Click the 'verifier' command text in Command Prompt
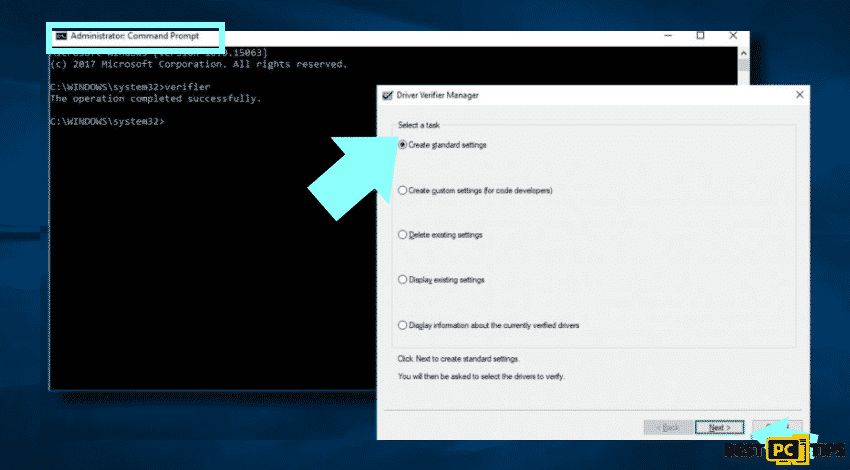This screenshot has height=470, width=850. (187, 87)
